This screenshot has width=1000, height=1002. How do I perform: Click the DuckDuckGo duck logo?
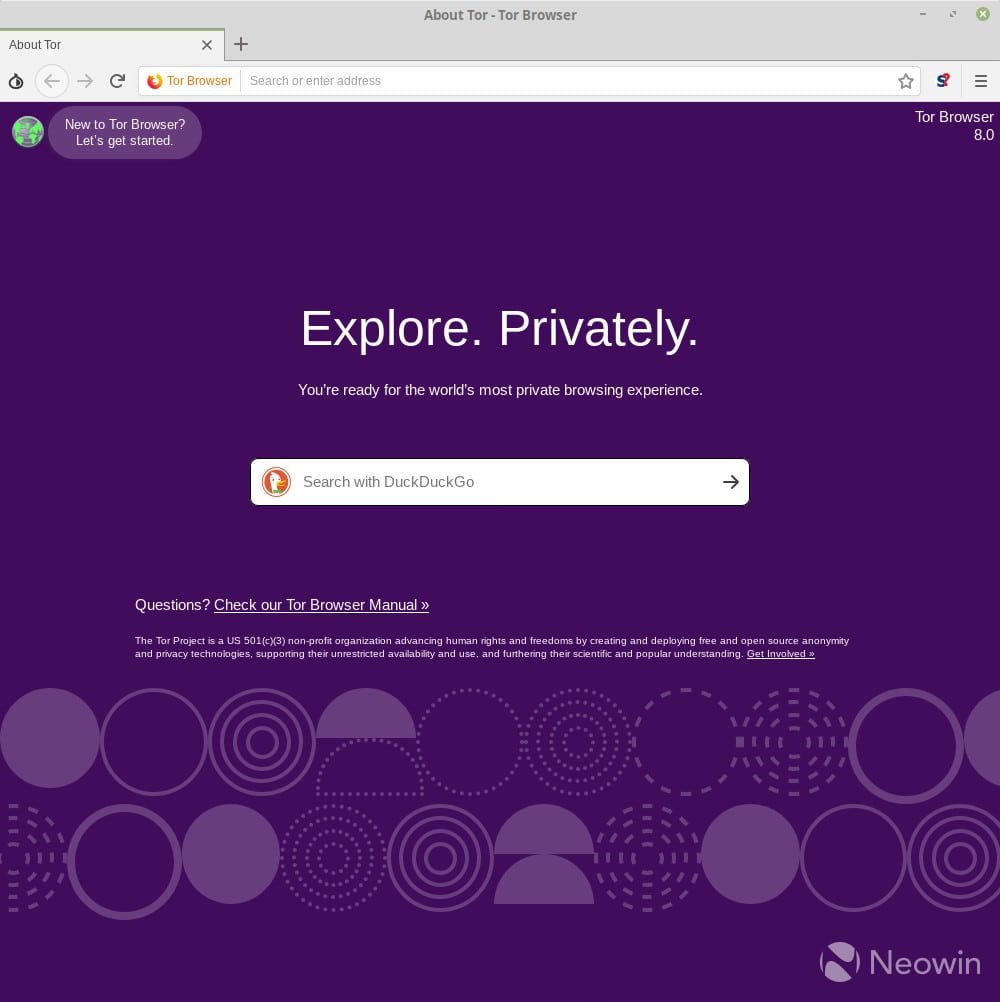277,482
